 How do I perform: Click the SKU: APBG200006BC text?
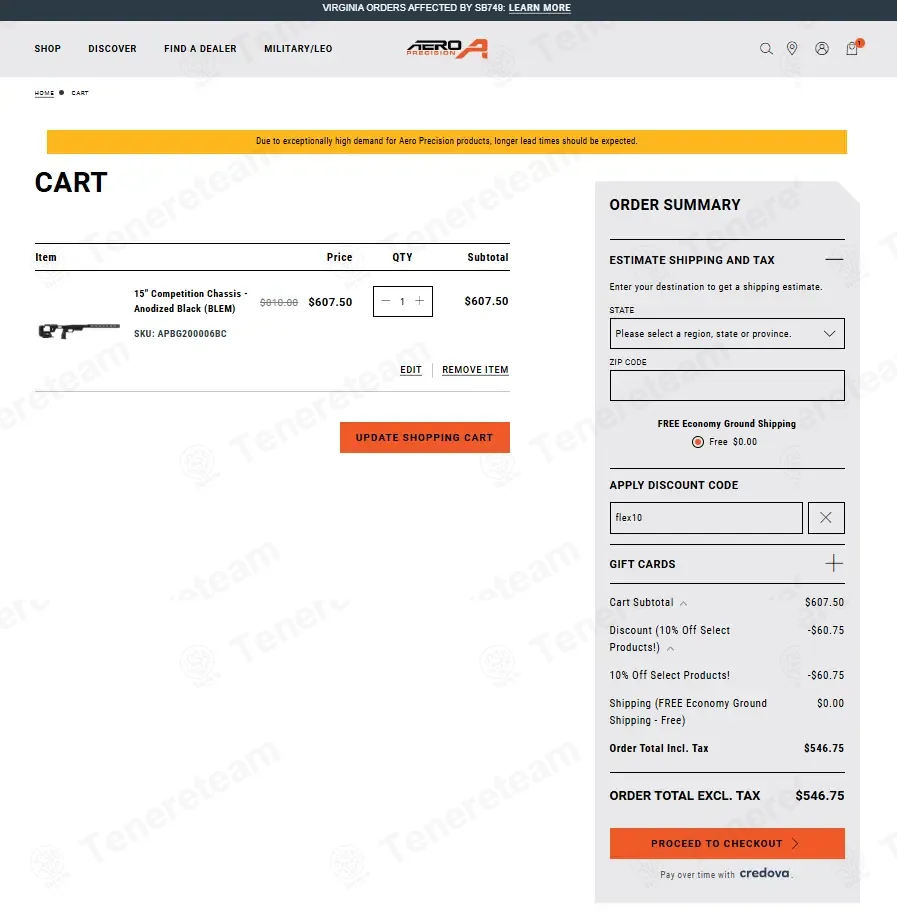click(180, 334)
